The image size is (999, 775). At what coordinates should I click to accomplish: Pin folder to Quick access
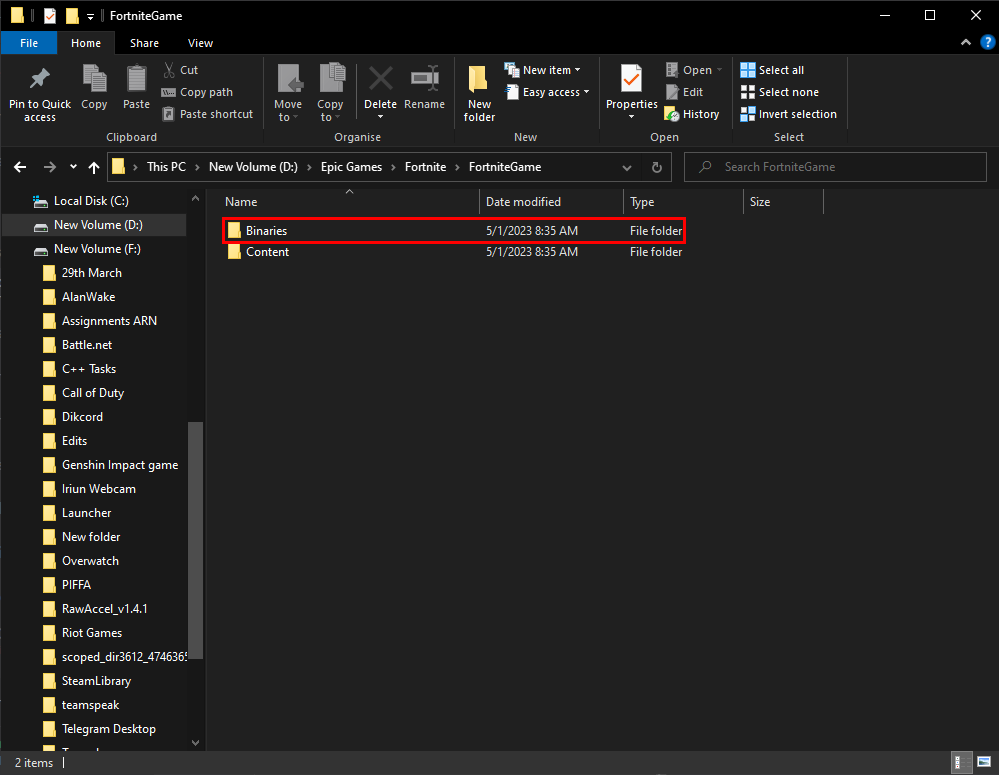tap(40, 94)
